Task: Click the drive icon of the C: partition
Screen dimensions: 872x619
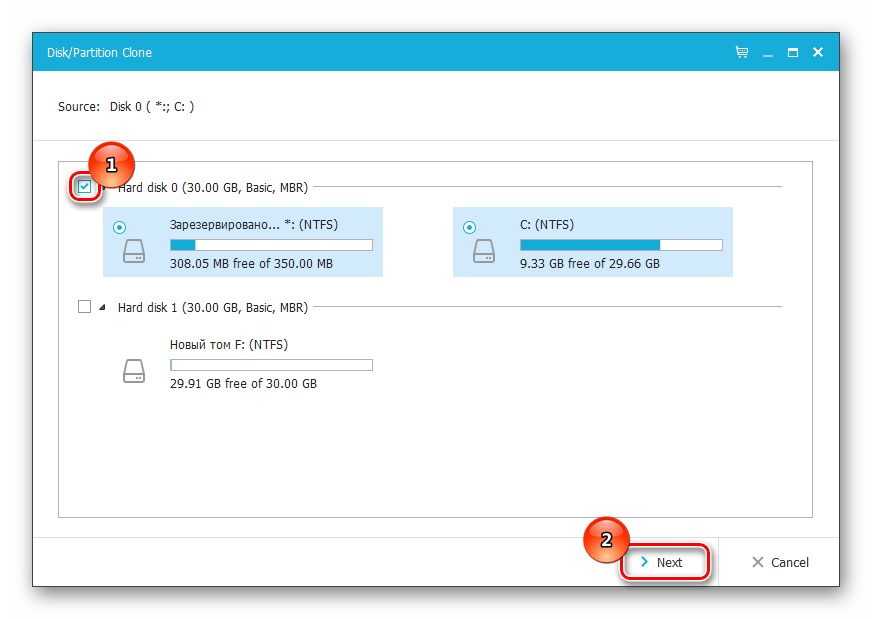Action: tap(484, 250)
